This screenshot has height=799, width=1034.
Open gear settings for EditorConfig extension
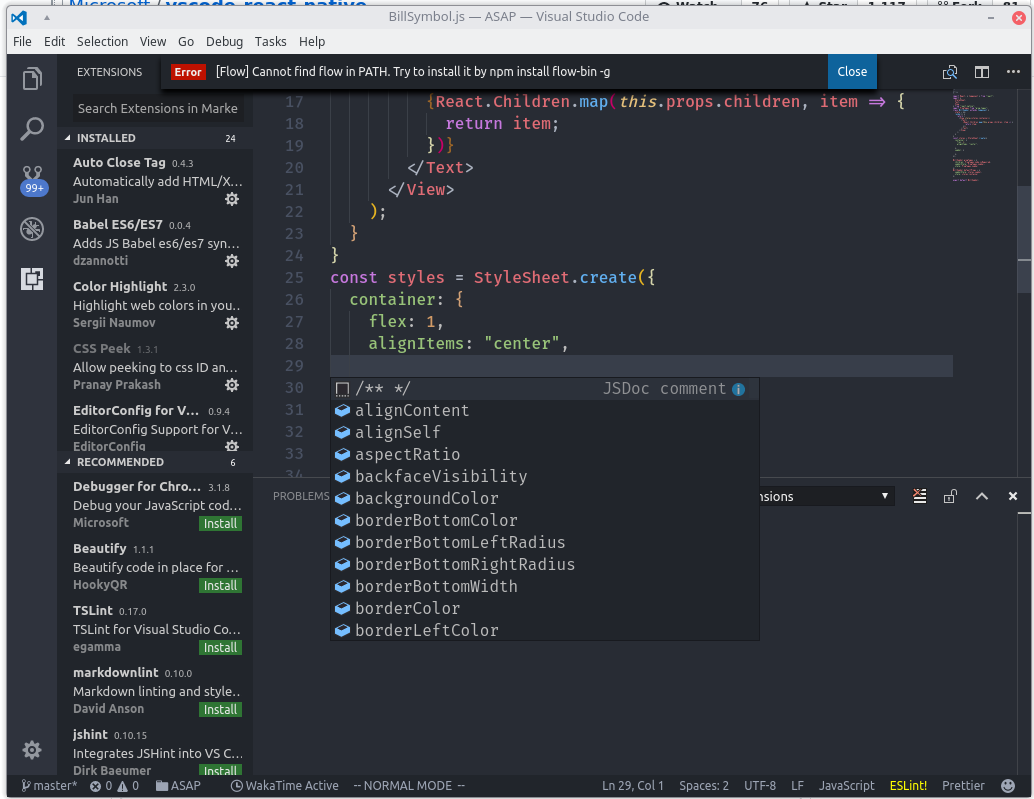click(231, 446)
